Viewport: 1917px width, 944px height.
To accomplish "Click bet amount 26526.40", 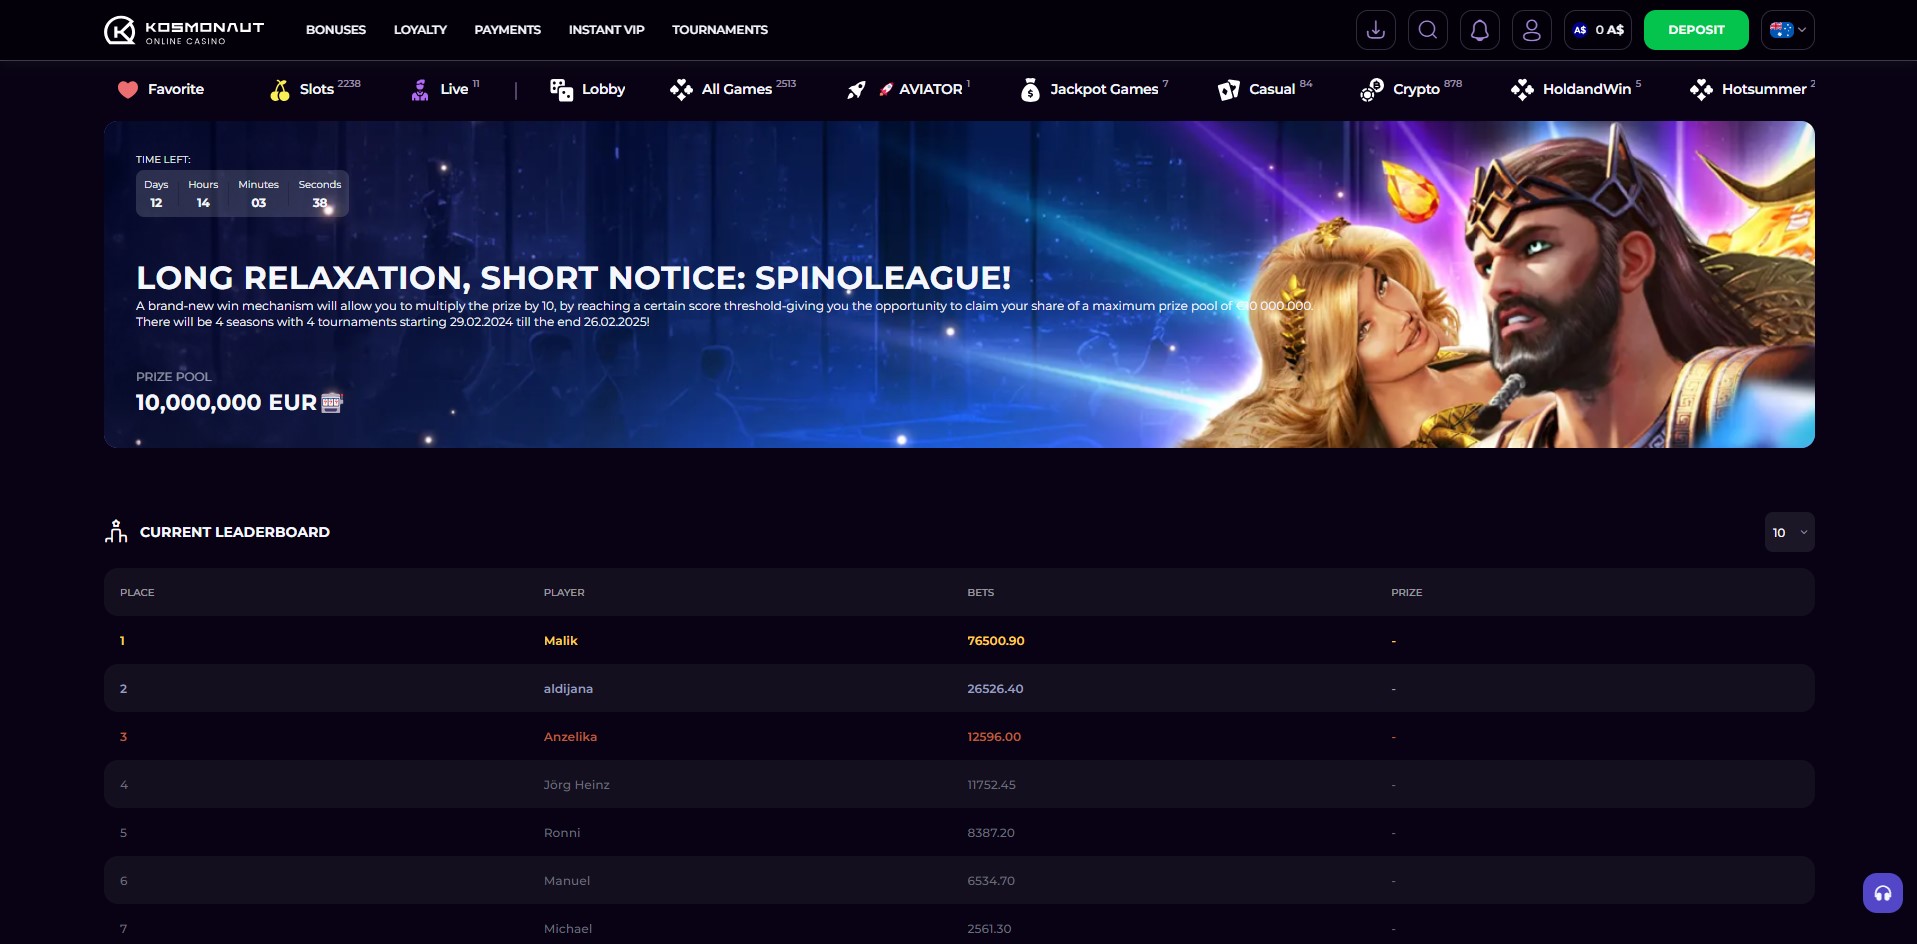I will (995, 688).
